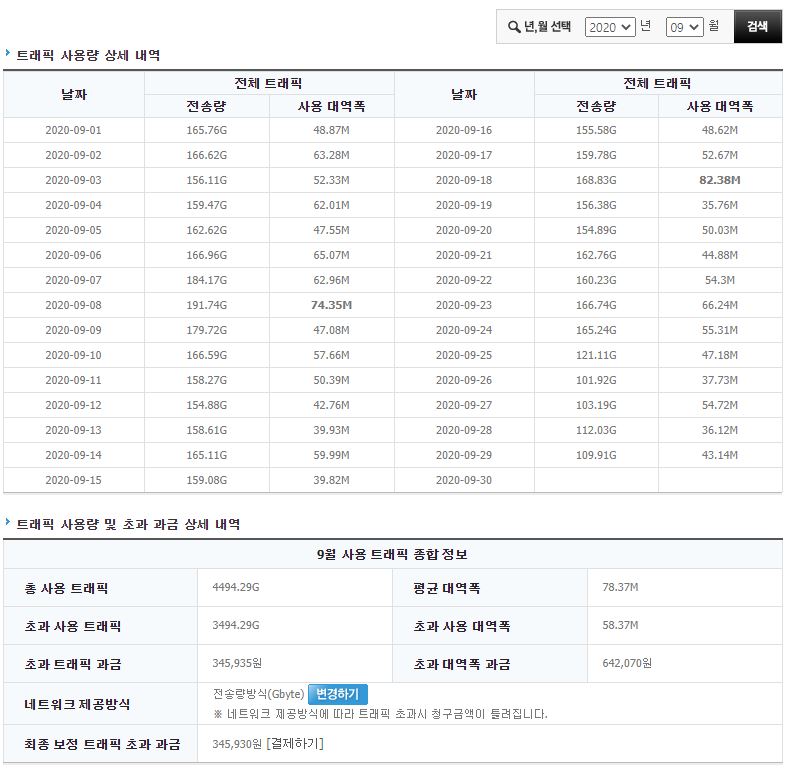795x772 pixels.
Task: Open the year dropdown showing 2020
Action: (609, 27)
